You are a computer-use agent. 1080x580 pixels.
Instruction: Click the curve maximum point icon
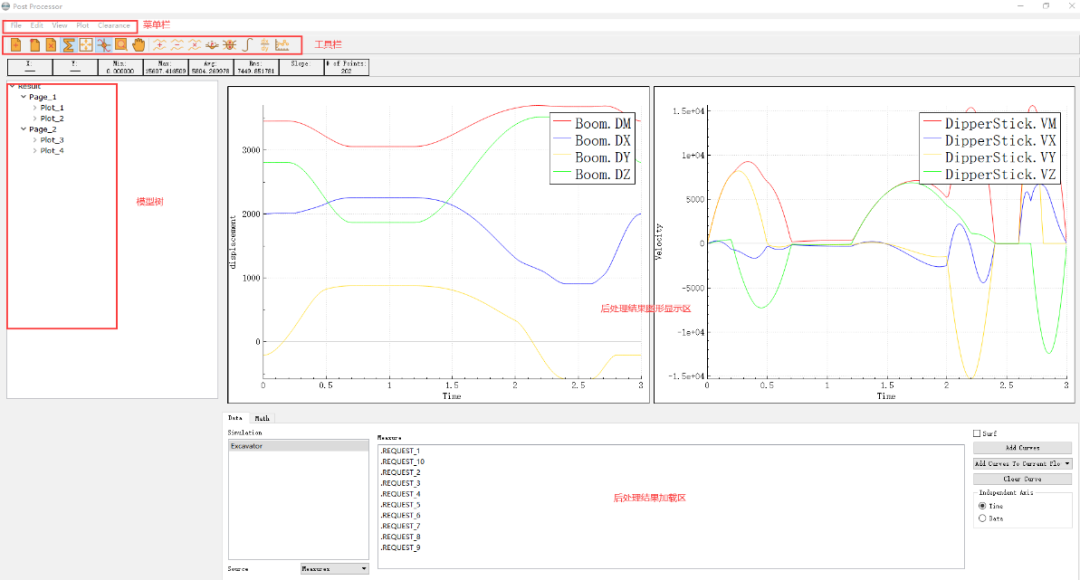tap(229, 45)
